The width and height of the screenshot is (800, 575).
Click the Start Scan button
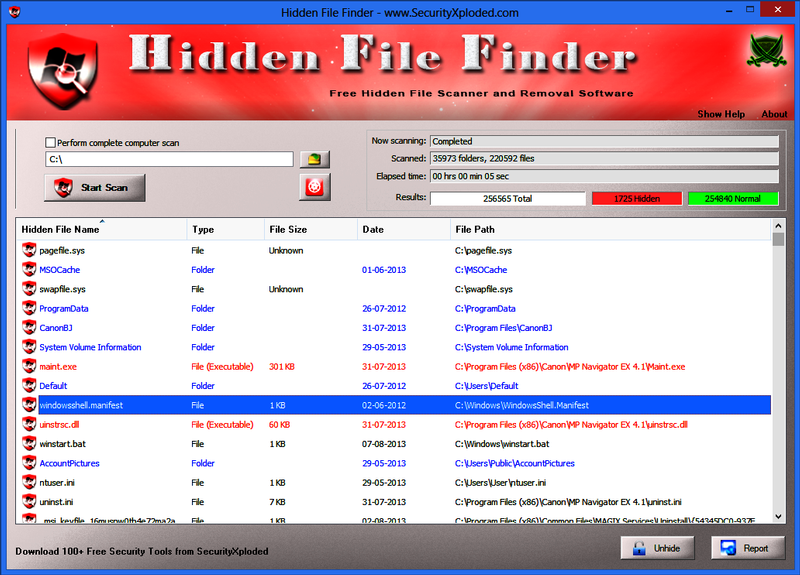point(94,187)
